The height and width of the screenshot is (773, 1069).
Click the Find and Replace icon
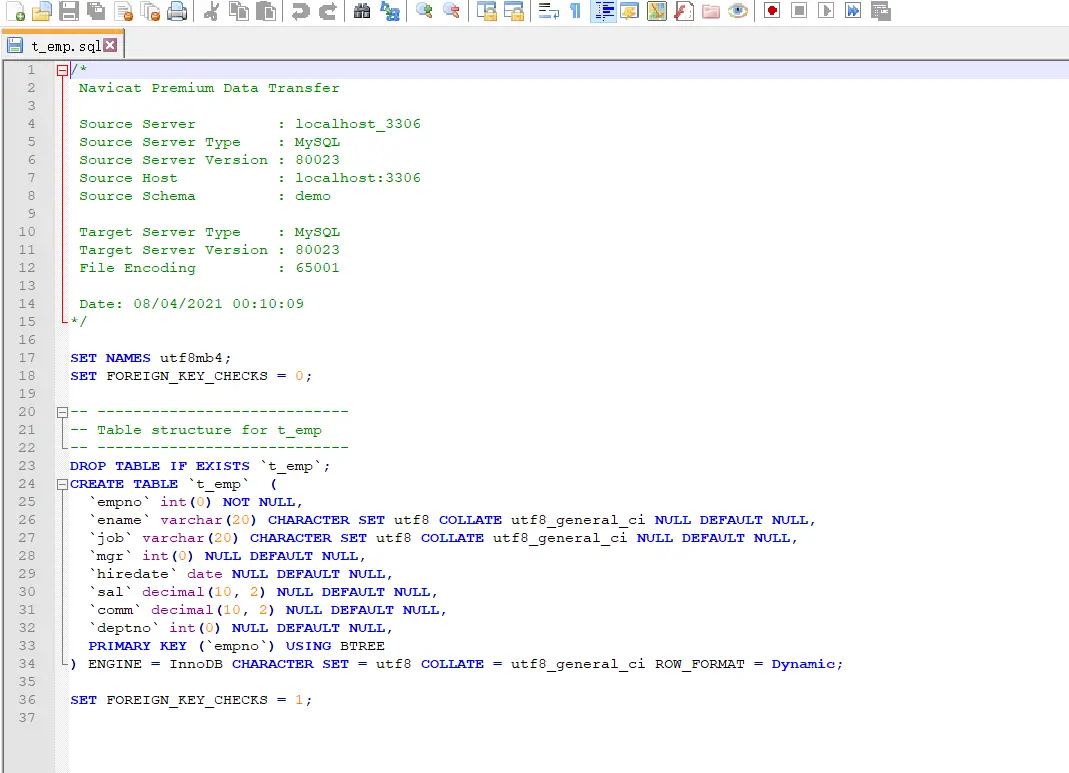pos(390,11)
